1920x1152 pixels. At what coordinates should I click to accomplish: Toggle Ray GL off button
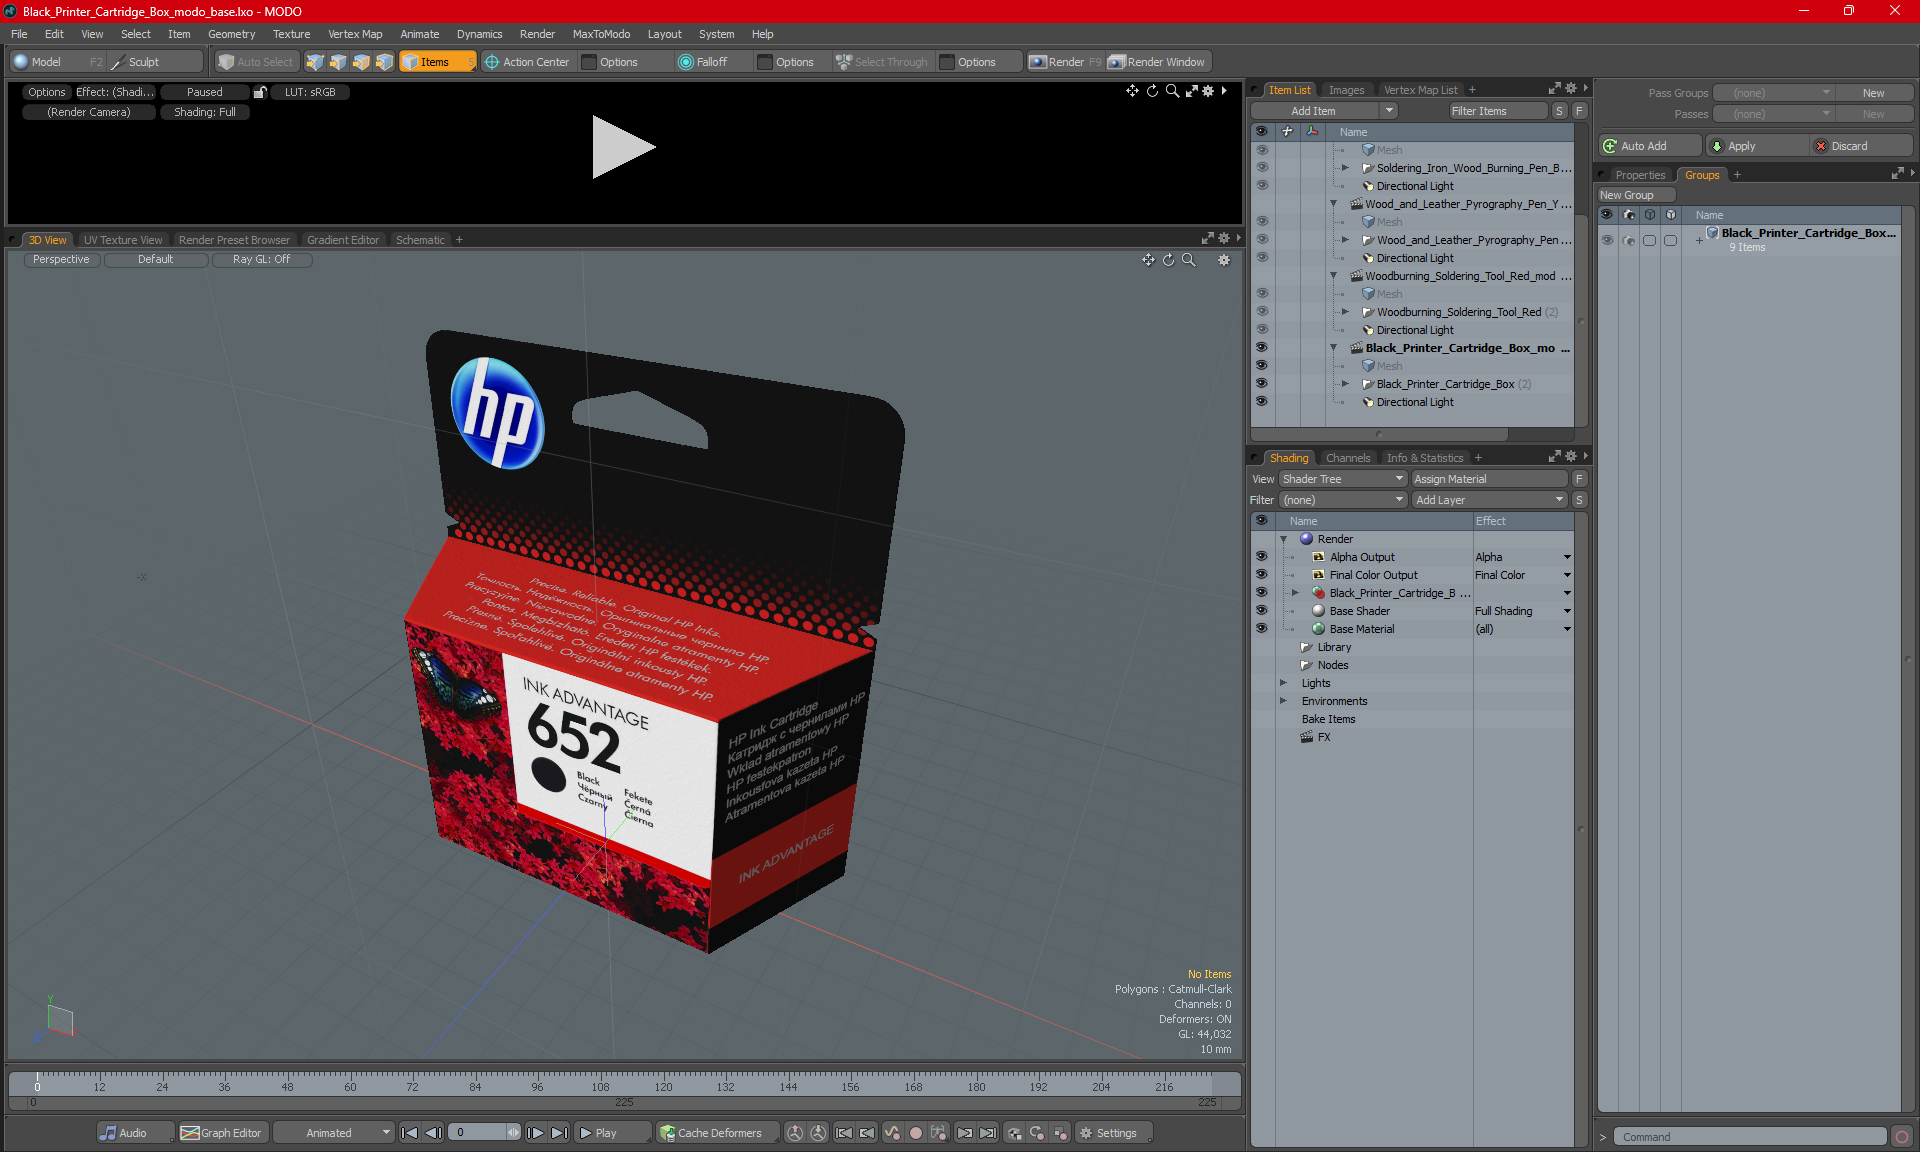tap(262, 259)
